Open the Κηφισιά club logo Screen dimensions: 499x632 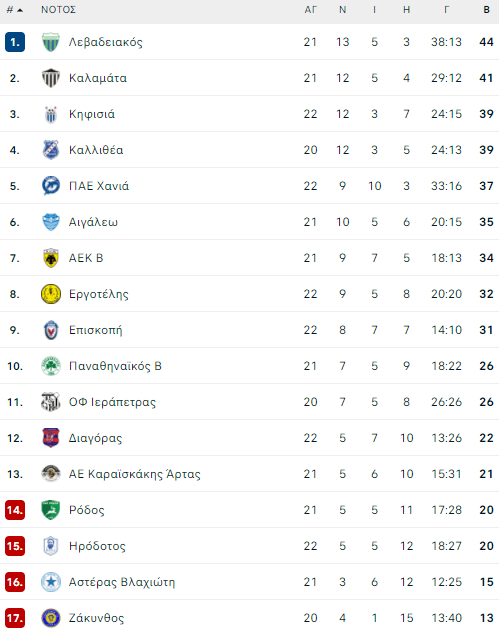coord(51,114)
